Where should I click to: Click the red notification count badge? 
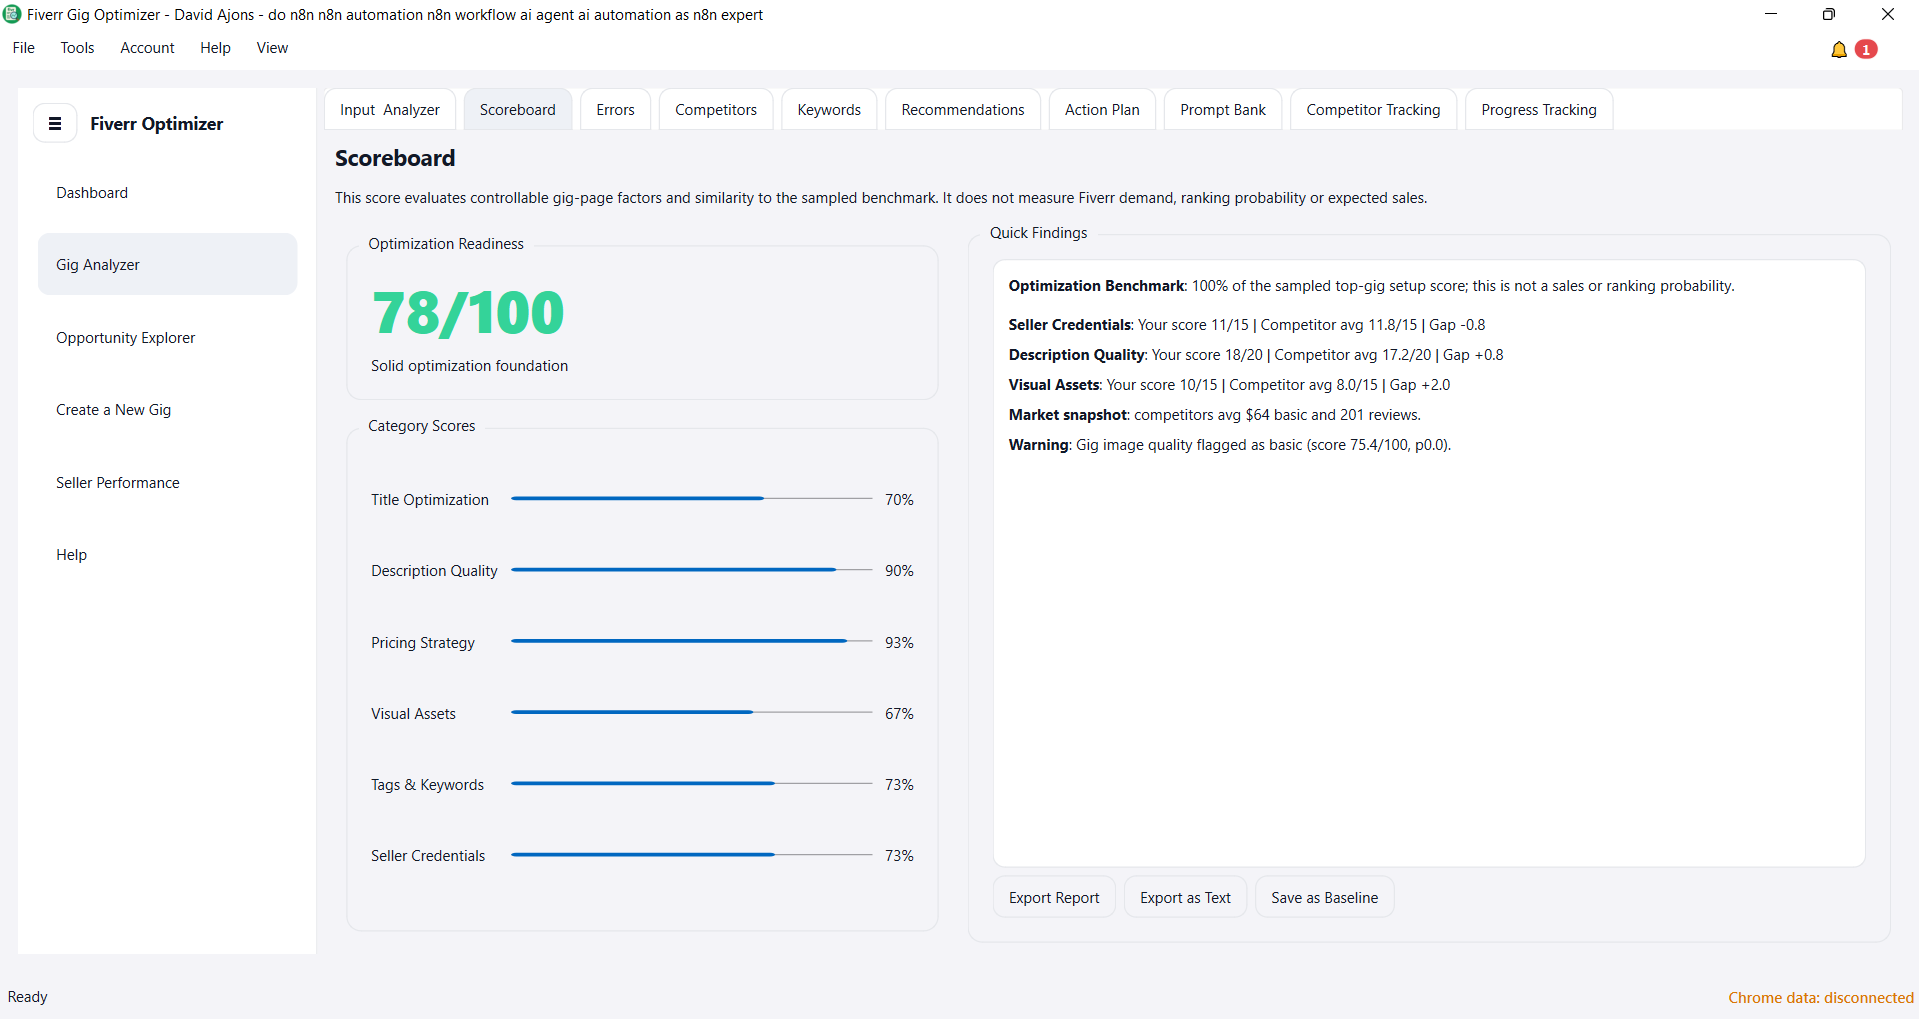point(1866,49)
